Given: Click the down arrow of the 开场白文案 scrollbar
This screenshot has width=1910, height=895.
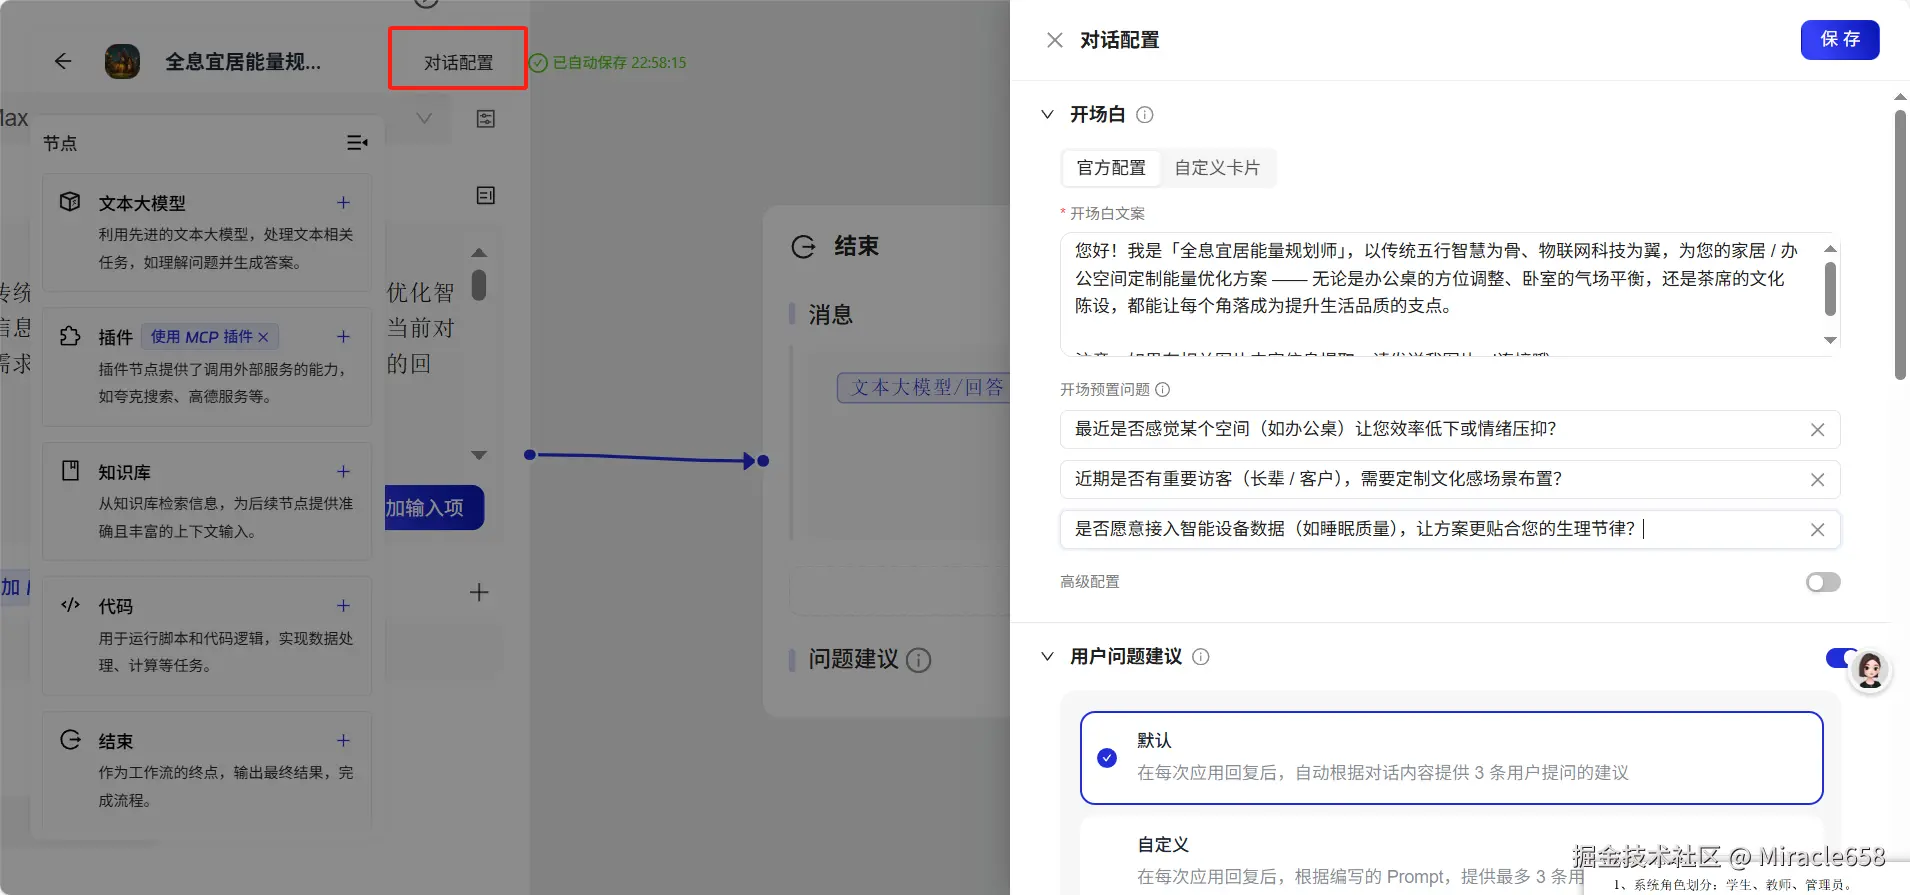Looking at the screenshot, I should [x=1830, y=341].
